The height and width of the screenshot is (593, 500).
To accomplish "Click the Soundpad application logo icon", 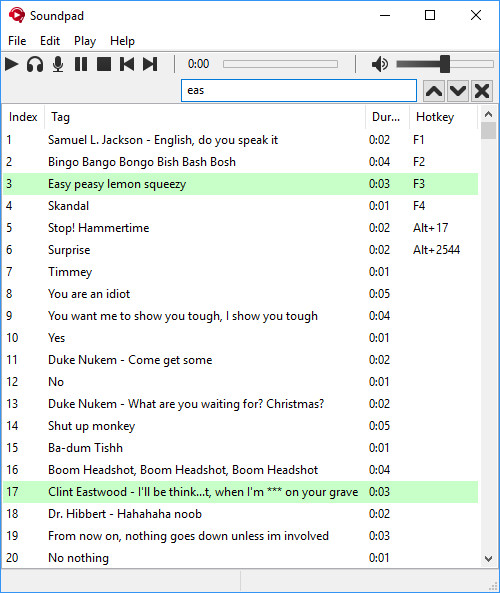I will 17,16.
